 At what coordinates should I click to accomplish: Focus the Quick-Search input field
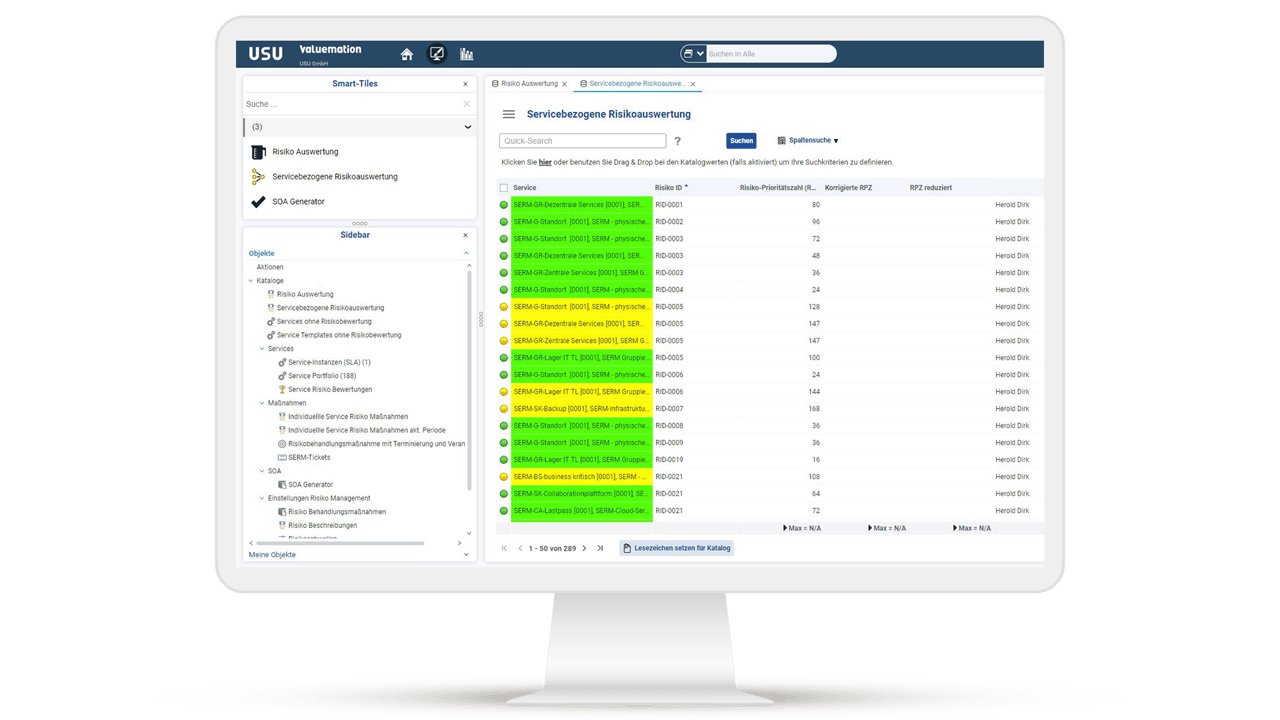click(583, 141)
